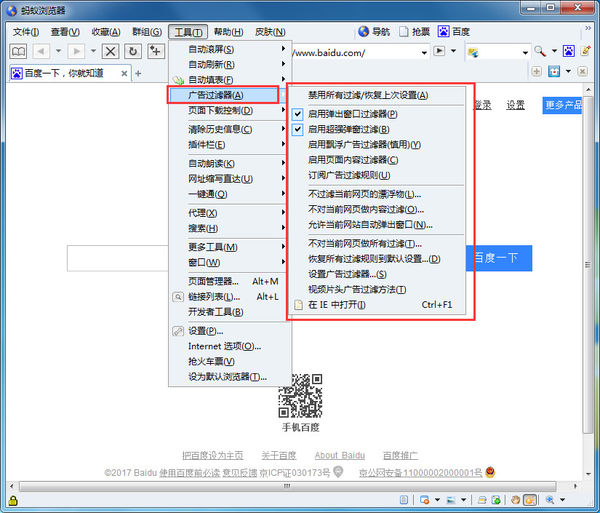
Task: Refresh the page with the reload icon
Action: click(133, 51)
